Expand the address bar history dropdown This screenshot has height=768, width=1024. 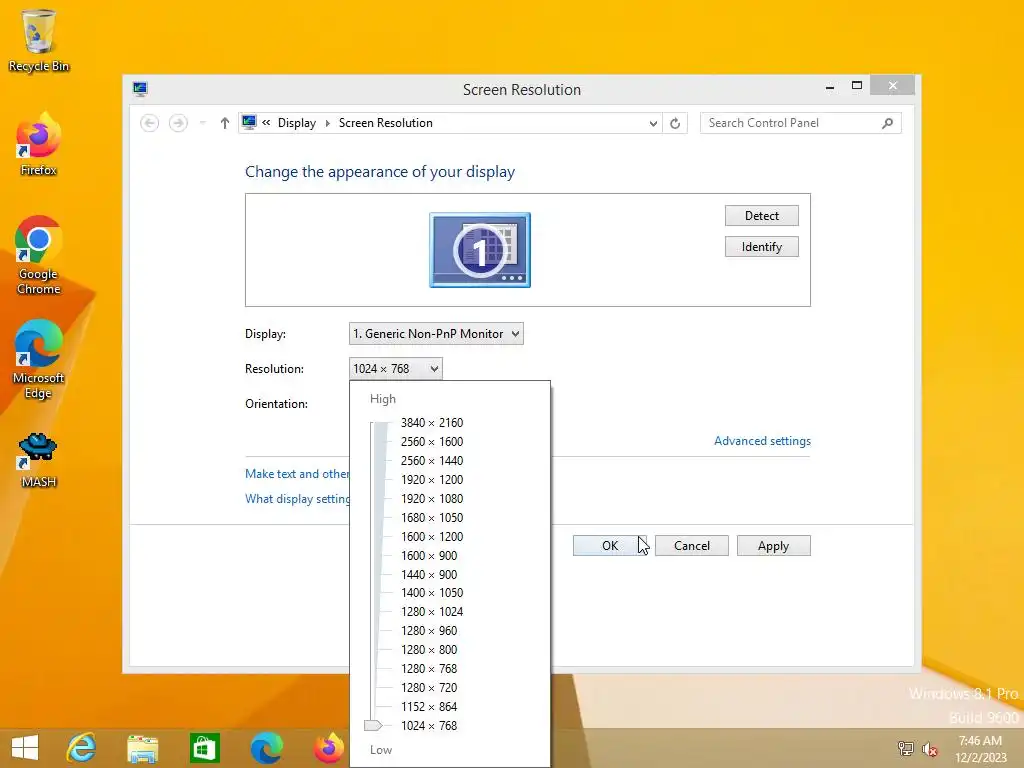[x=653, y=123]
